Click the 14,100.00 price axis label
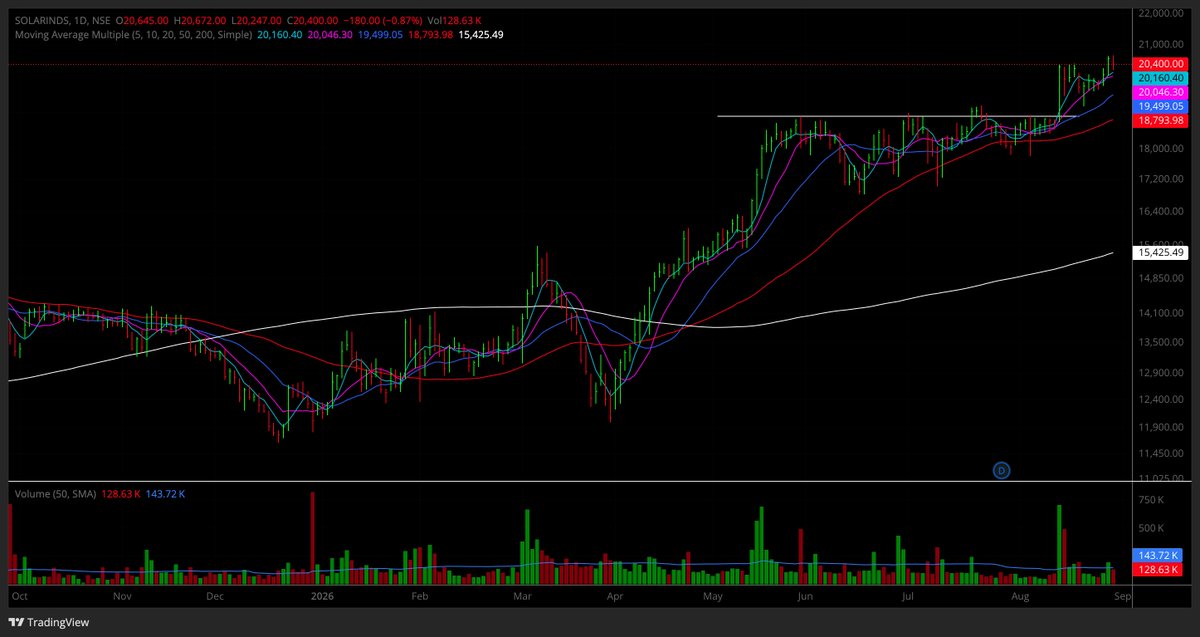Viewport: 1200px width, 637px height. pyautogui.click(x=1163, y=313)
